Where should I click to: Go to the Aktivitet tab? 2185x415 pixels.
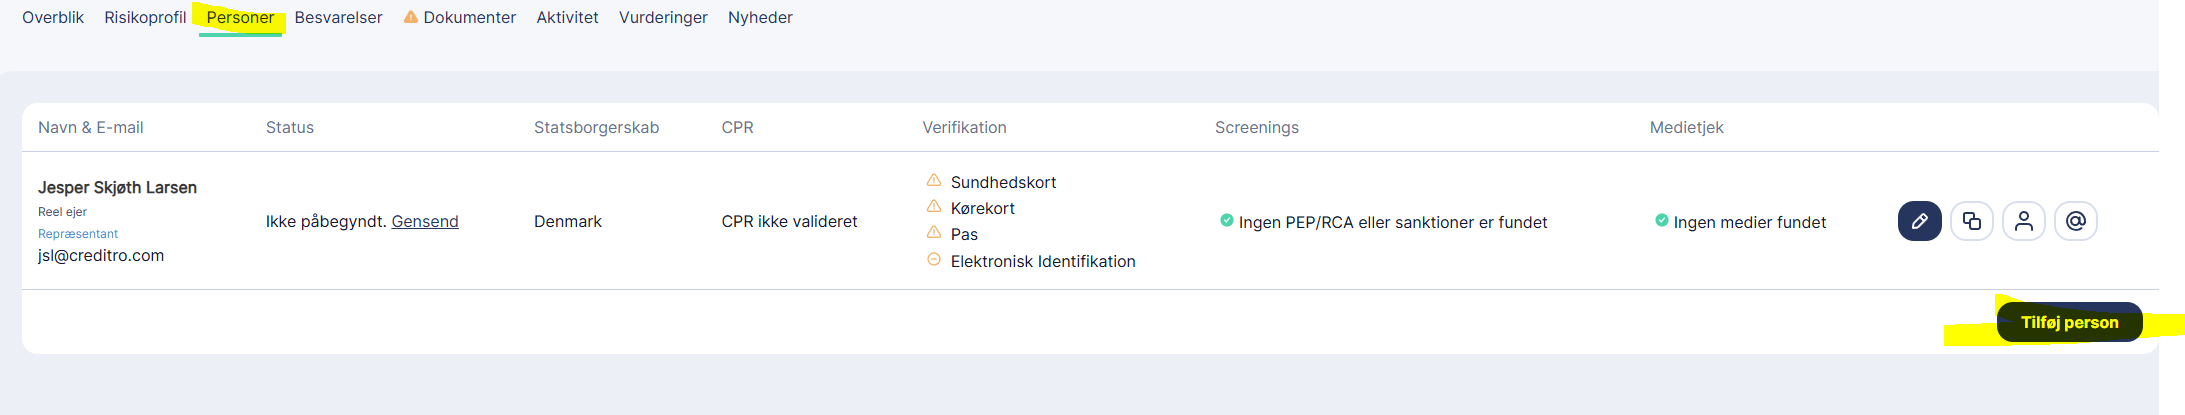(x=567, y=17)
